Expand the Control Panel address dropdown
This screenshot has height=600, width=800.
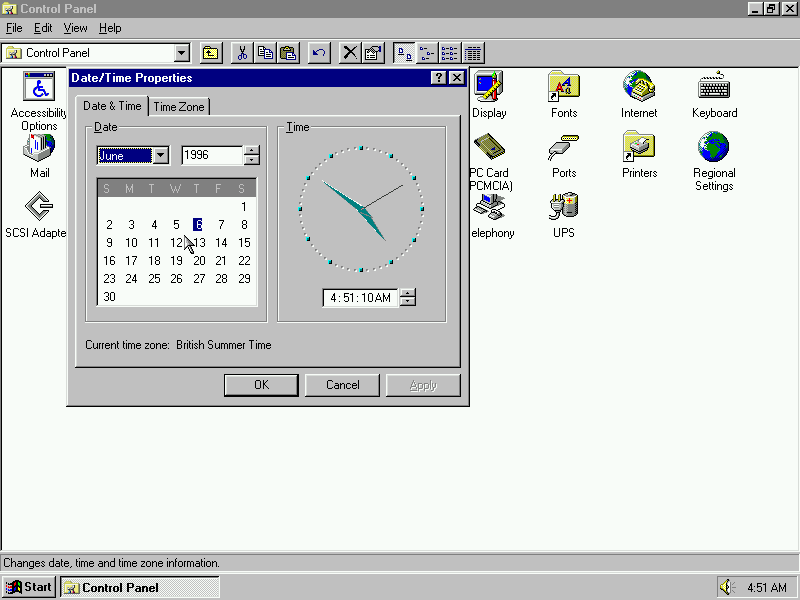182,53
